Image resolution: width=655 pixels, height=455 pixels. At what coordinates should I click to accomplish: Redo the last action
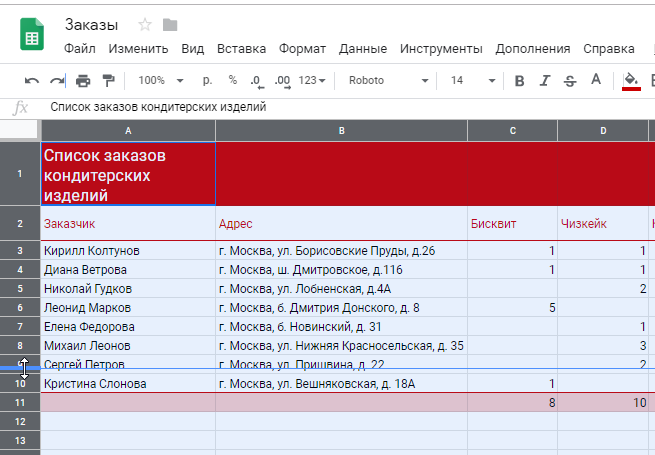click(57, 81)
